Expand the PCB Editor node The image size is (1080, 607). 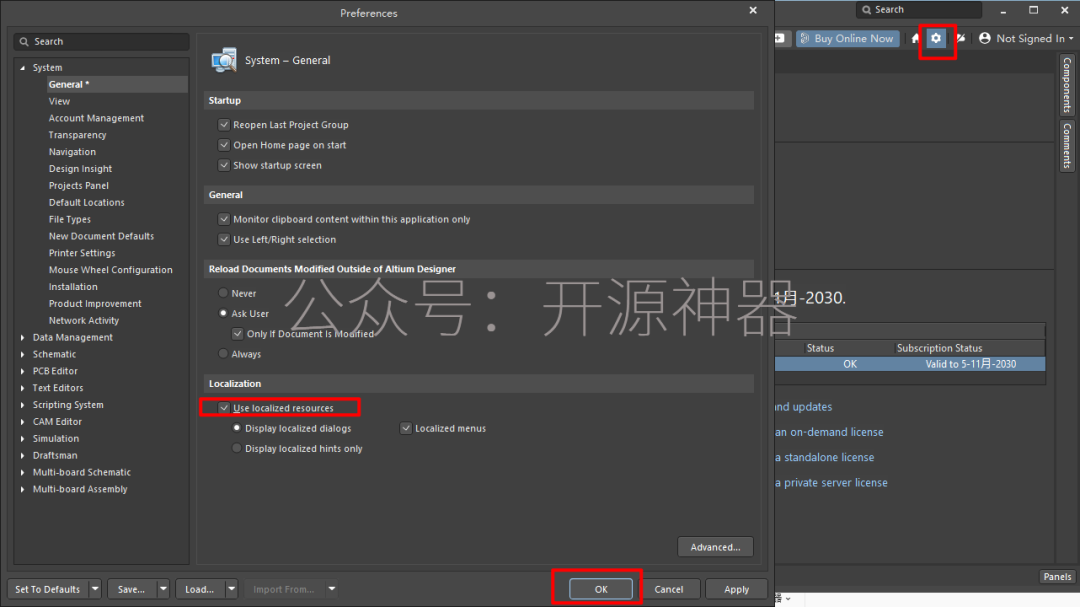click(23, 371)
